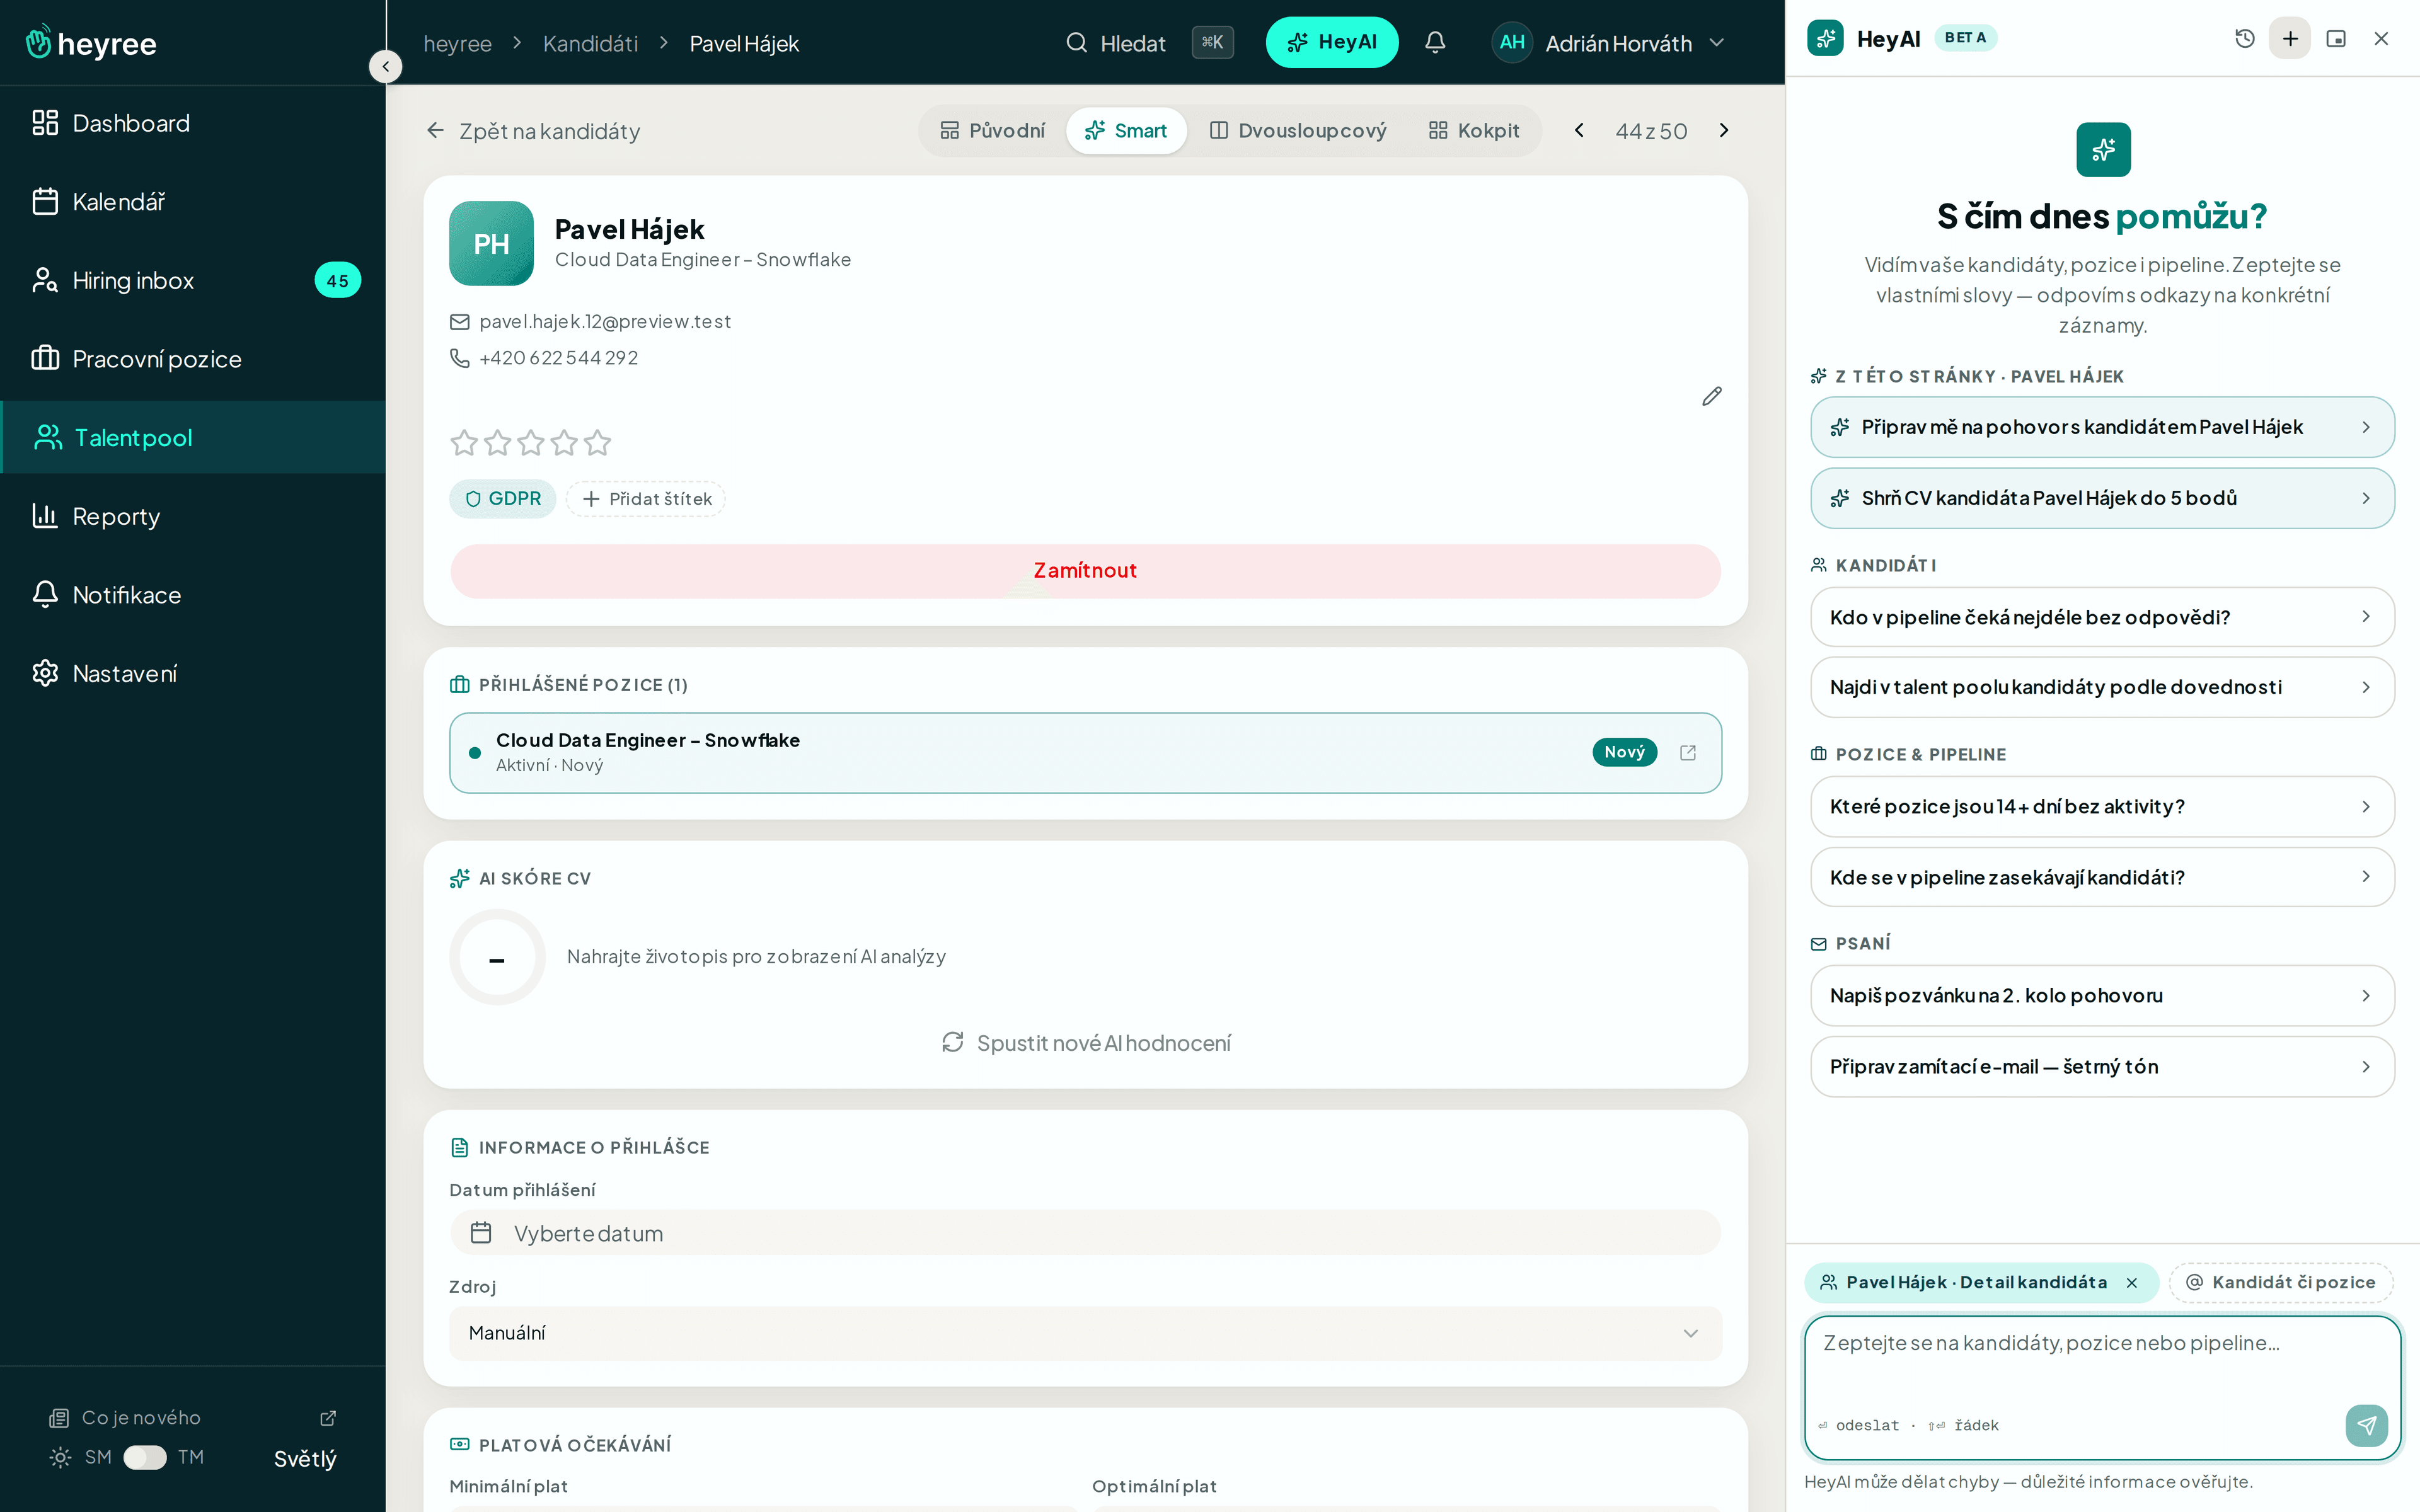Screen dimensions: 2420x1512
Task: Open Reporty section
Action: (193, 516)
